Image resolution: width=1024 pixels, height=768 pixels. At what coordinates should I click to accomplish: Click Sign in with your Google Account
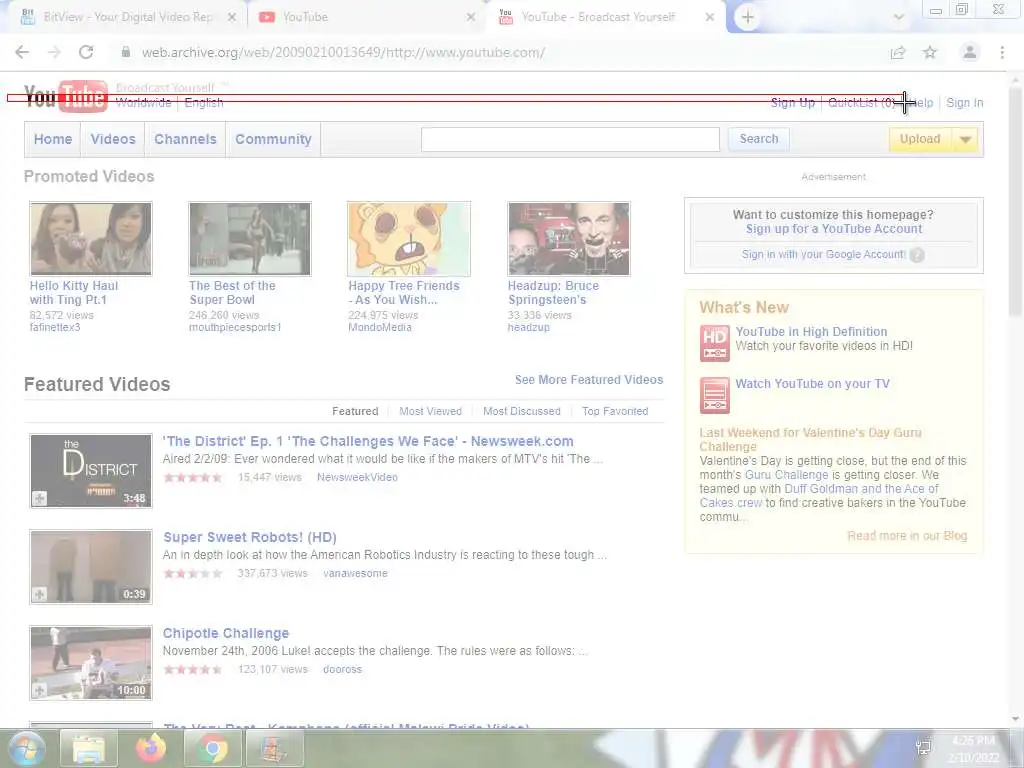coord(824,255)
